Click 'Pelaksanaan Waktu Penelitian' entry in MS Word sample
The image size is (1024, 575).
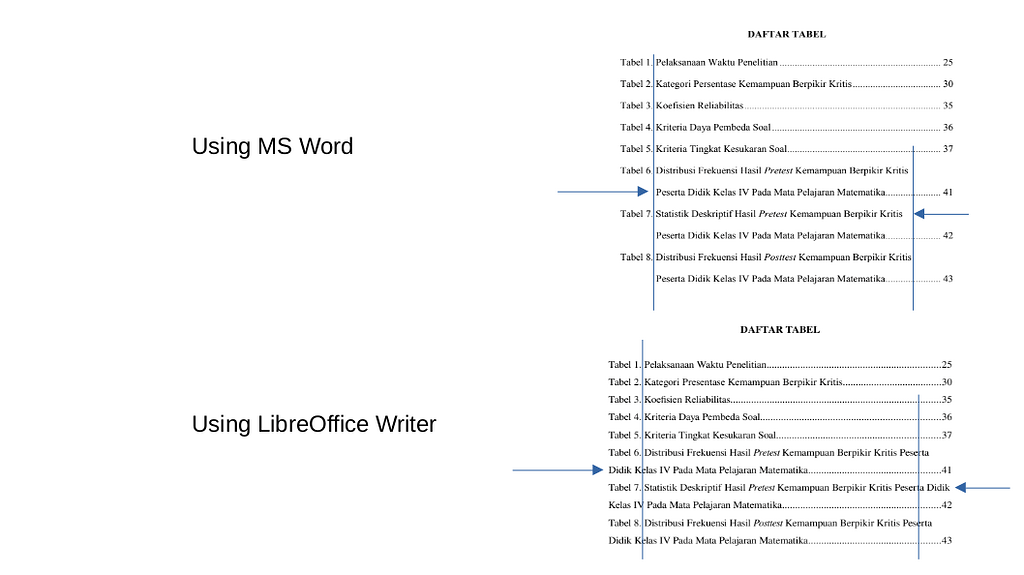tap(716, 63)
